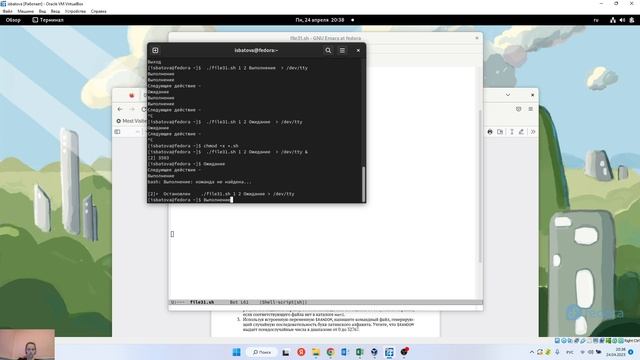640x360 pixels.
Task: Open the VirtualBox Файл menu
Action: [x=7, y=11]
